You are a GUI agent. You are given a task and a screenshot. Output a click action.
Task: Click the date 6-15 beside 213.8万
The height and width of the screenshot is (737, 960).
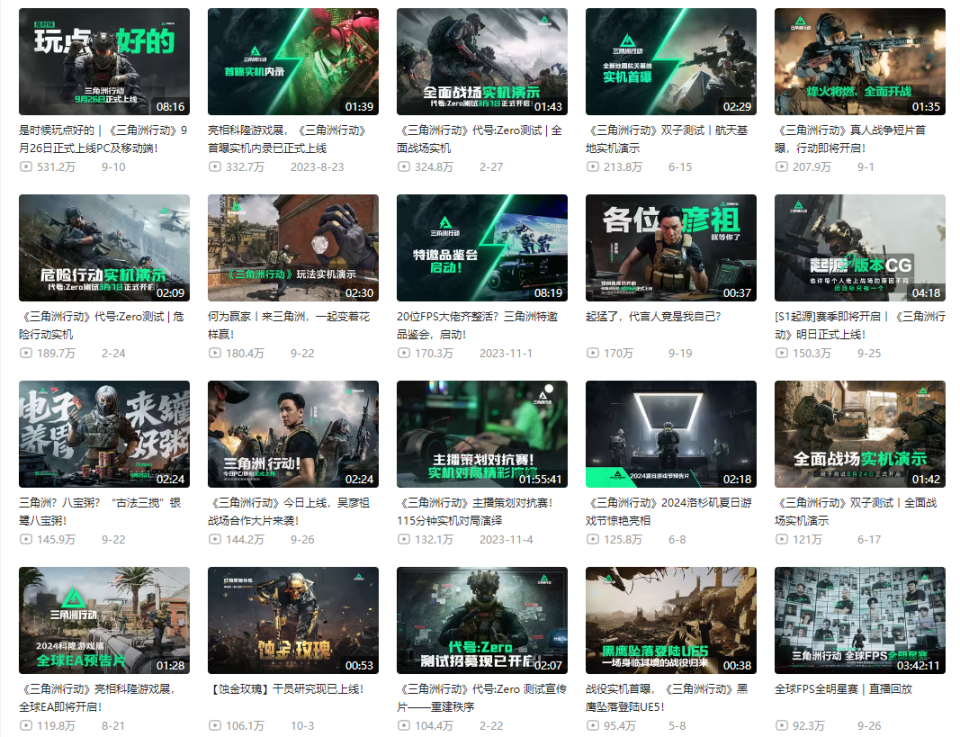coord(680,166)
